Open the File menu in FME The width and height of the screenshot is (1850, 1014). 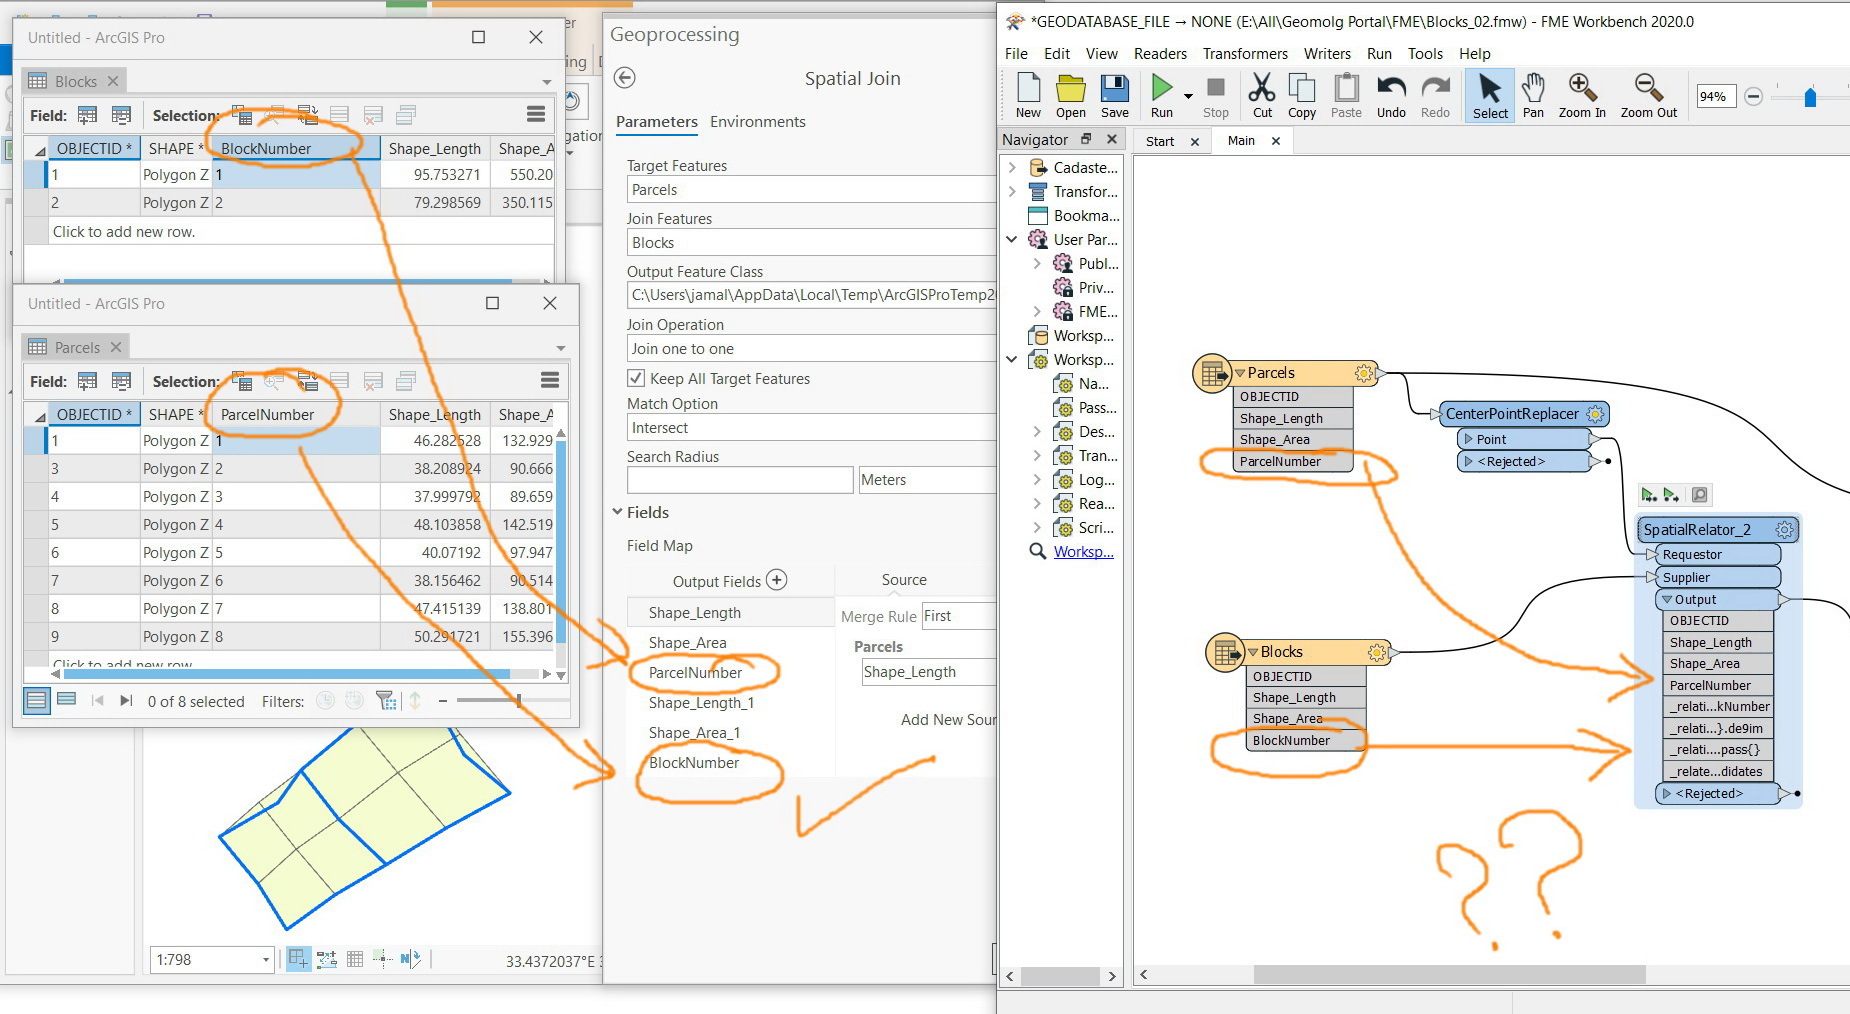pyautogui.click(x=1016, y=54)
